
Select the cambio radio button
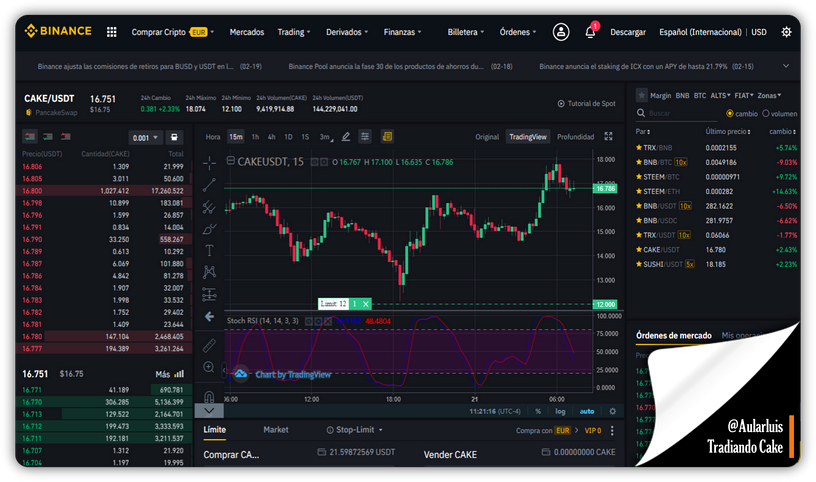[x=730, y=113]
